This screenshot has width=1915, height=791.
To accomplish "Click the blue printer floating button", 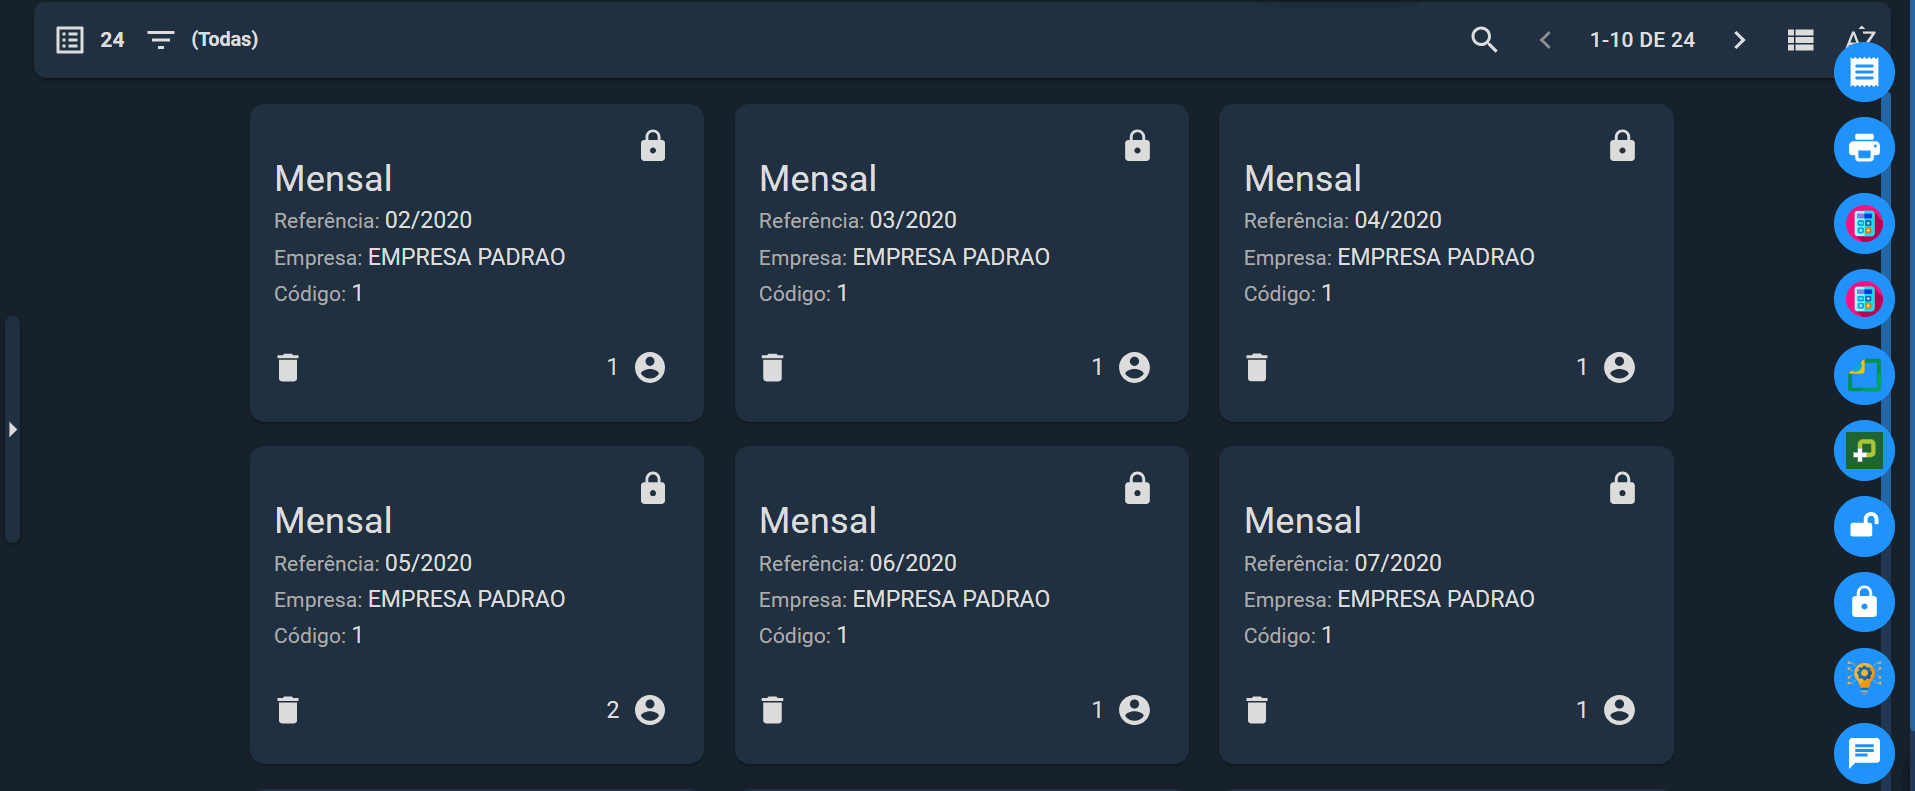I will point(1864,148).
